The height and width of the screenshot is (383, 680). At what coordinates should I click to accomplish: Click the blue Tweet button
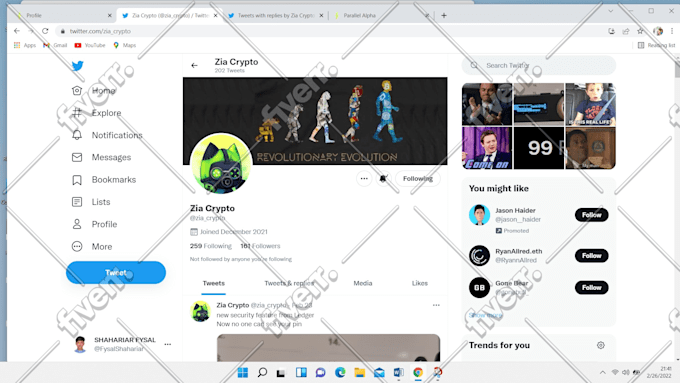(x=116, y=272)
